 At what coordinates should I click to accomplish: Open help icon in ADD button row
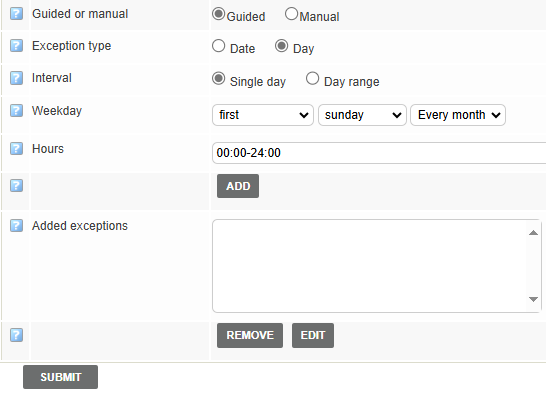(x=16, y=185)
